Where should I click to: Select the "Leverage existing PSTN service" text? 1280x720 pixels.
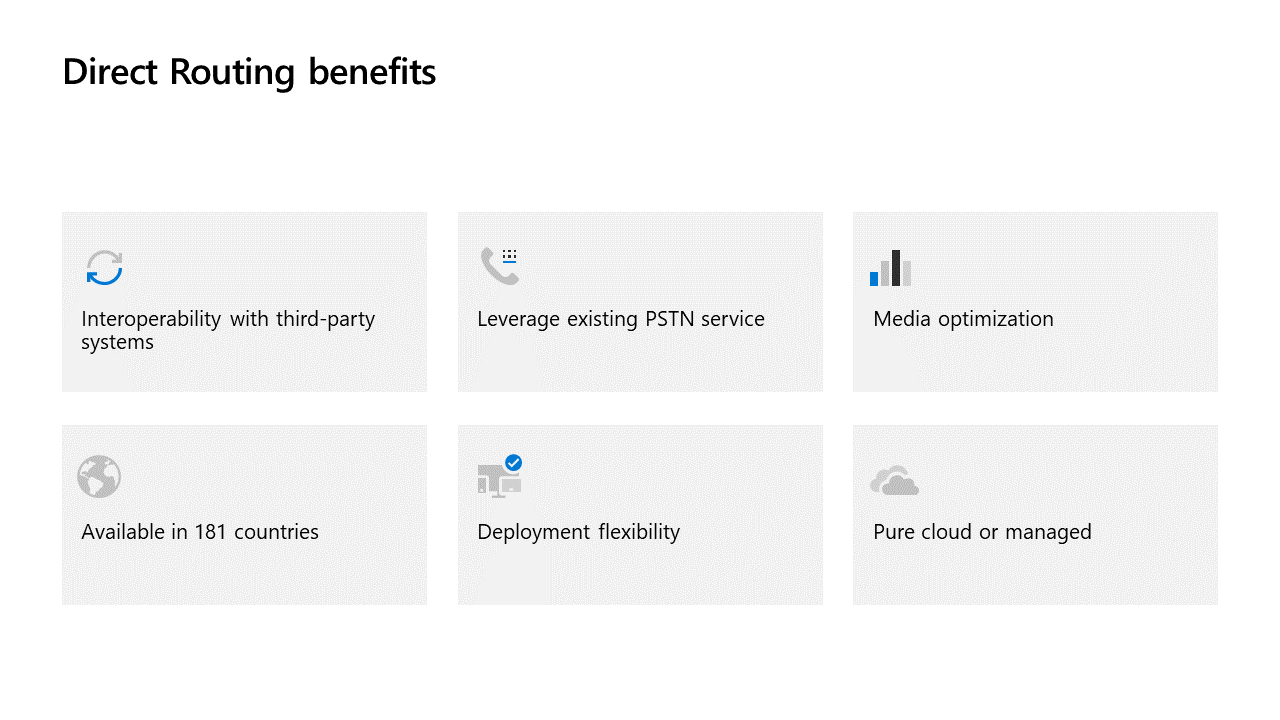tap(621, 319)
